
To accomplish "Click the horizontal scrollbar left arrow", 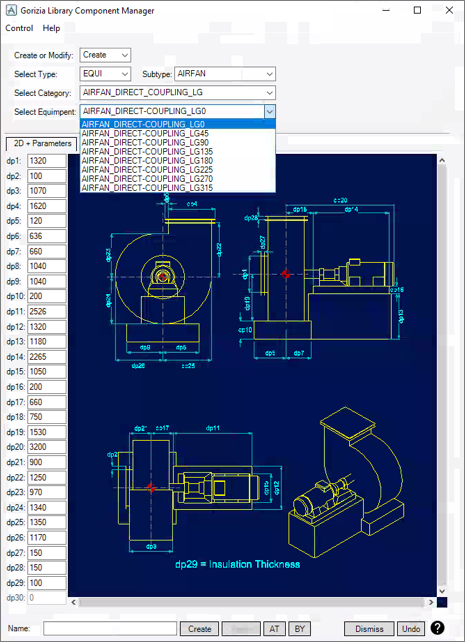I will [73, 602].
